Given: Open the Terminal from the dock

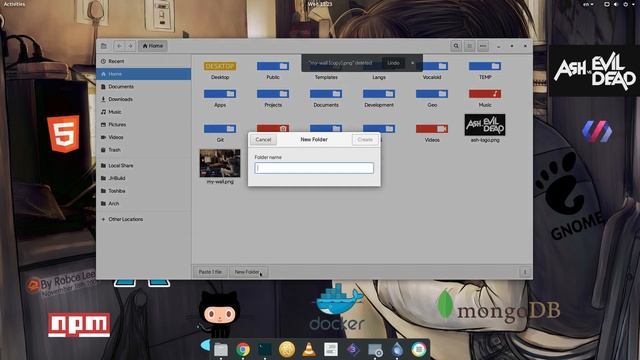Looking at the screenshot, I should [x=265, y=349].
